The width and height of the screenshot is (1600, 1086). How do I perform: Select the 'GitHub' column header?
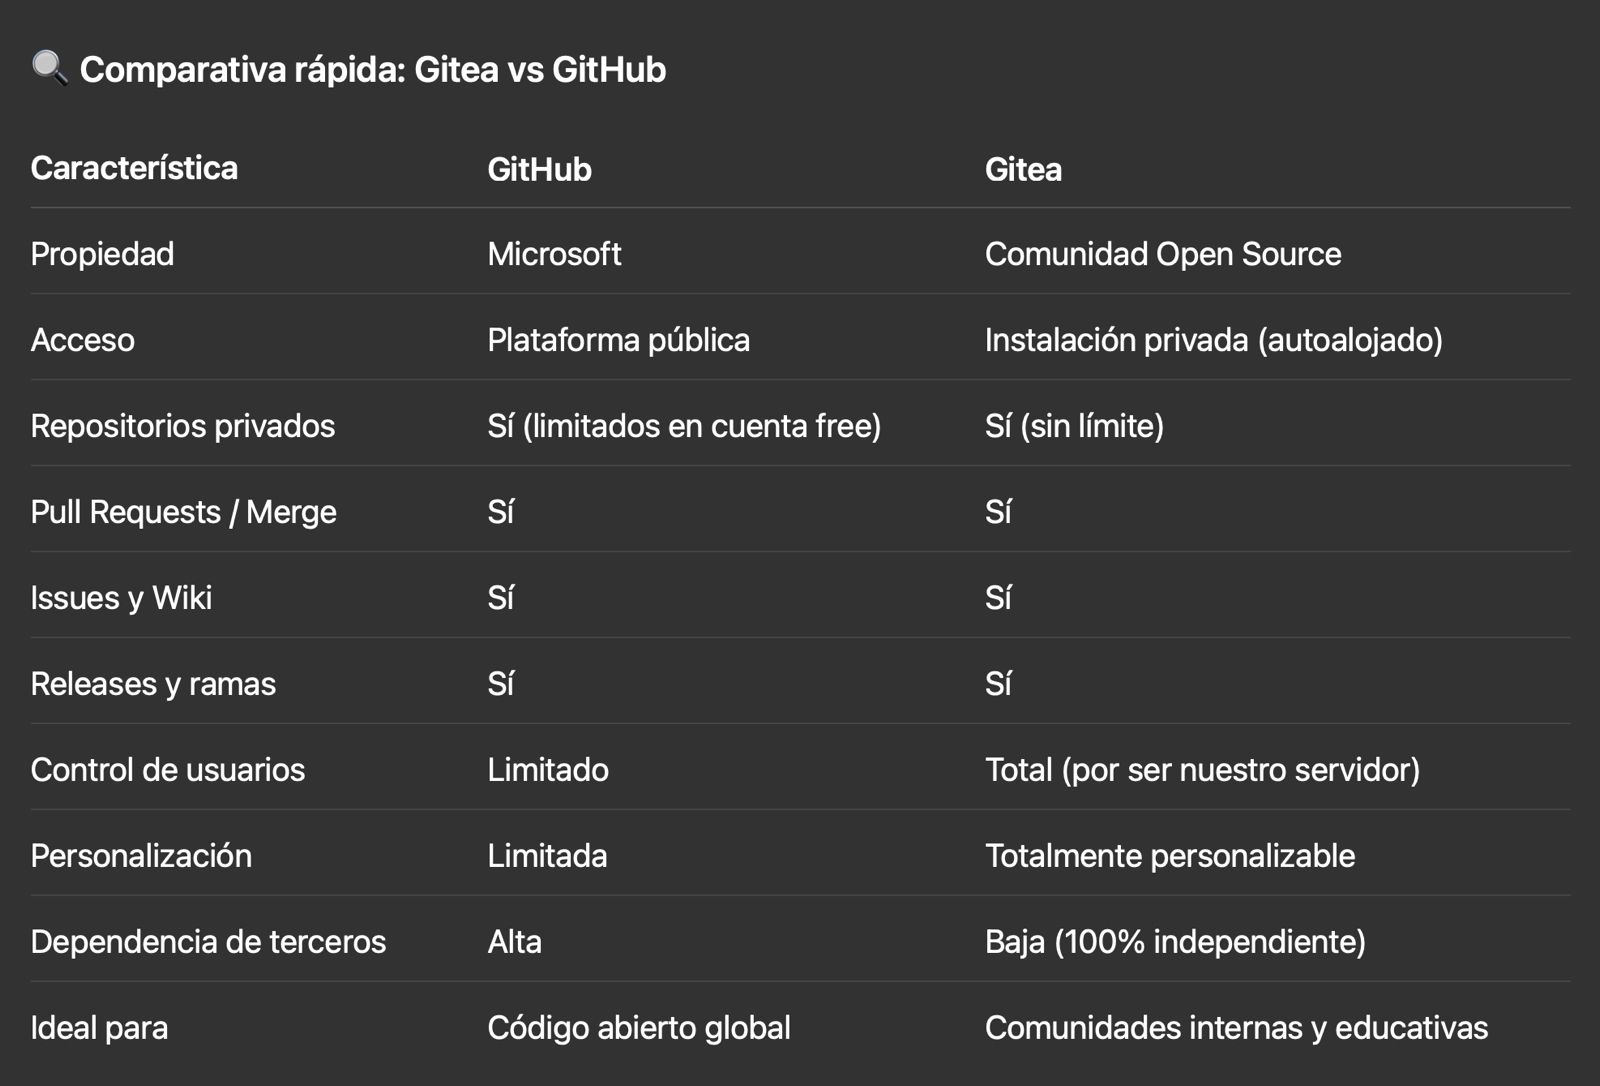click(539, 169)
